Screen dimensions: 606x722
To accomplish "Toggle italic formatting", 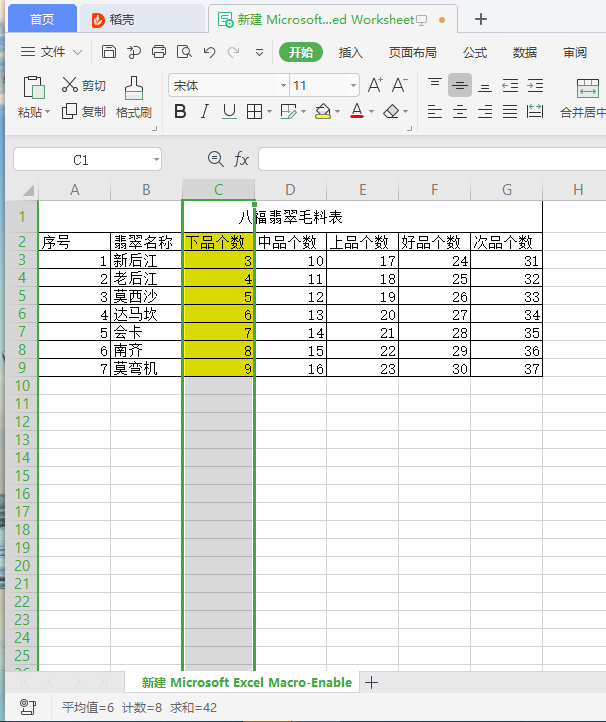I will point(204,111).
